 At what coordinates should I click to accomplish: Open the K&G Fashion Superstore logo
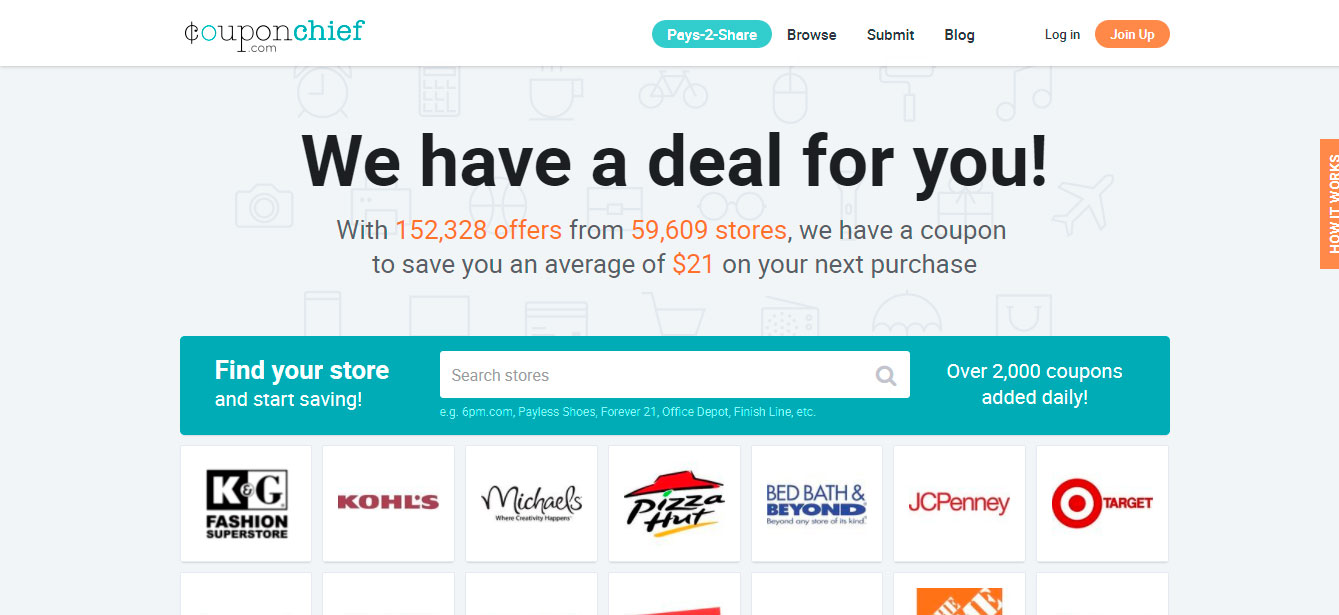tap(246, 503)
